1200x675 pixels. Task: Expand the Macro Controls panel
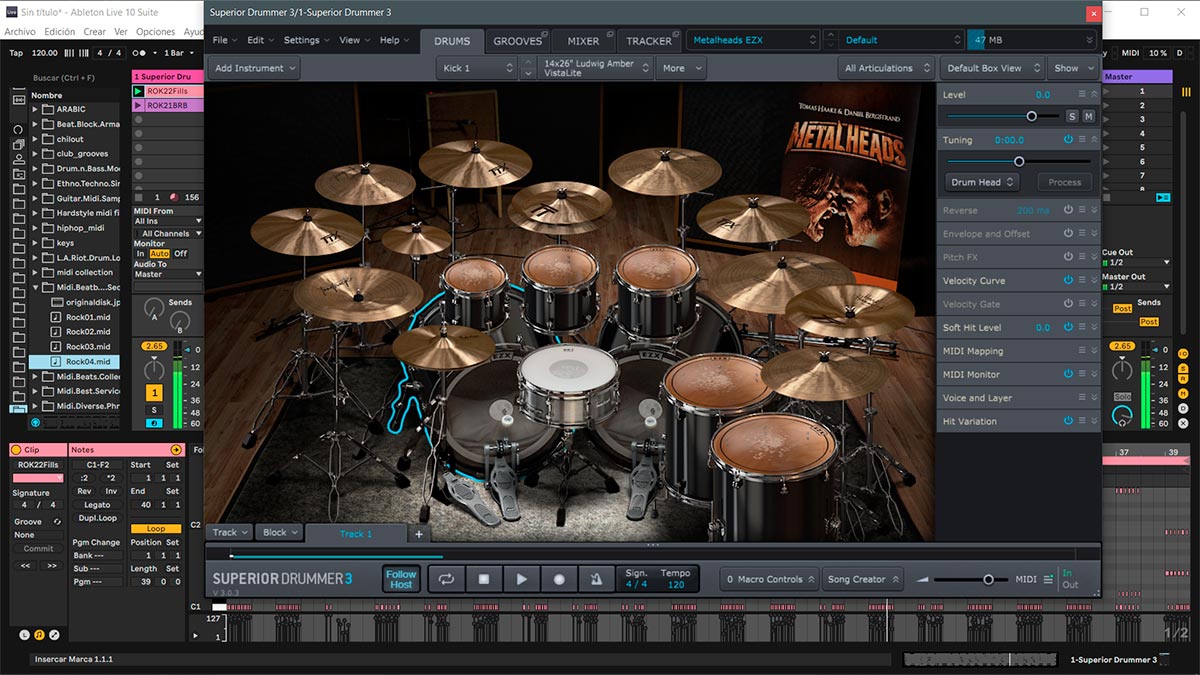(x=770, y=579)
